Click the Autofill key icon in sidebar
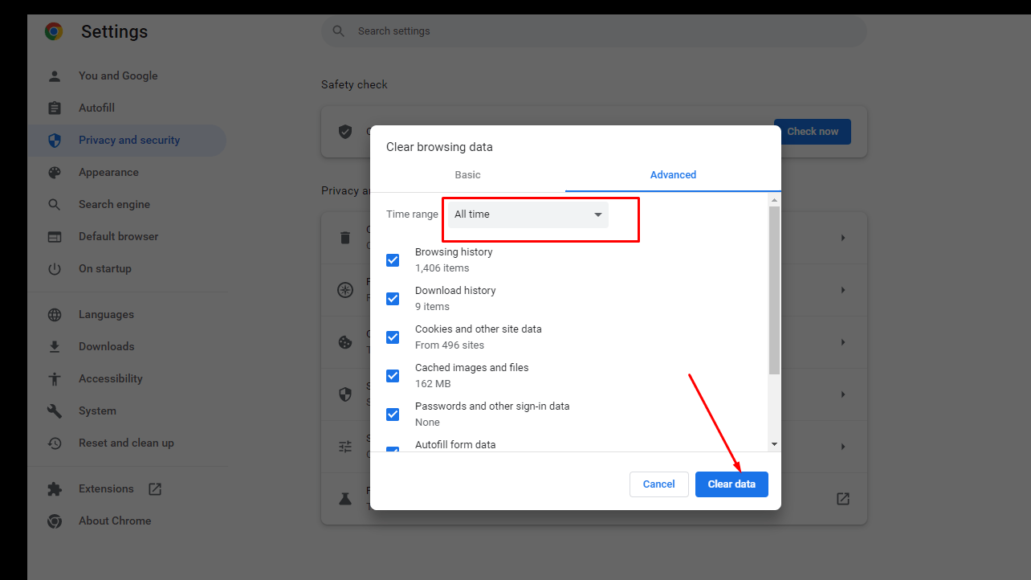This screenshot has width=1031, height=580. click(54, 107)
